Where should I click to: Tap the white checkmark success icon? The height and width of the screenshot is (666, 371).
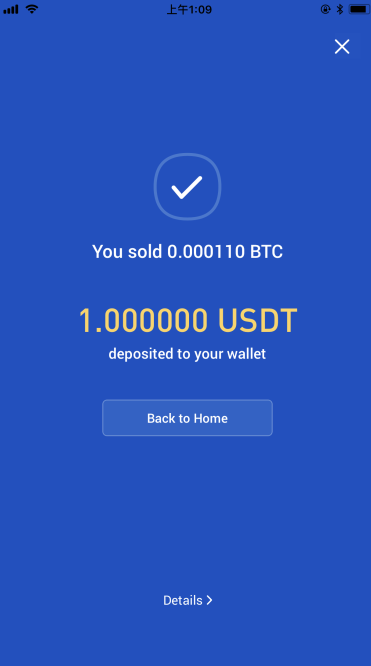point(187,187)
